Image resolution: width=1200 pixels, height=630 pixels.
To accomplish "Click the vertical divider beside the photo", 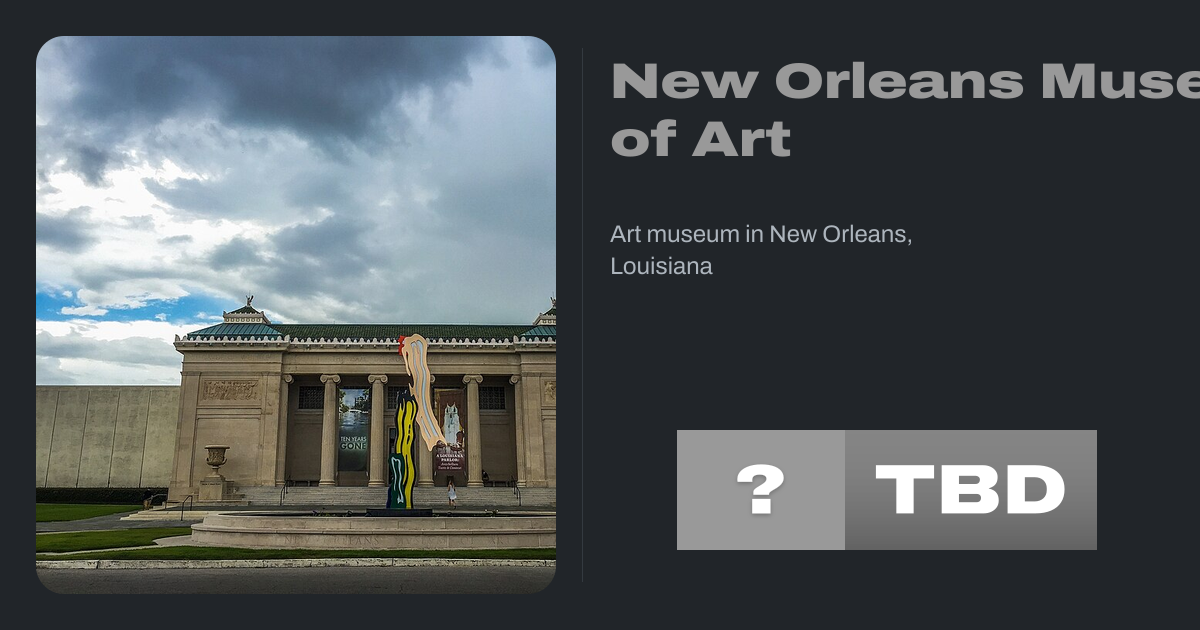I will coord(583,314).
